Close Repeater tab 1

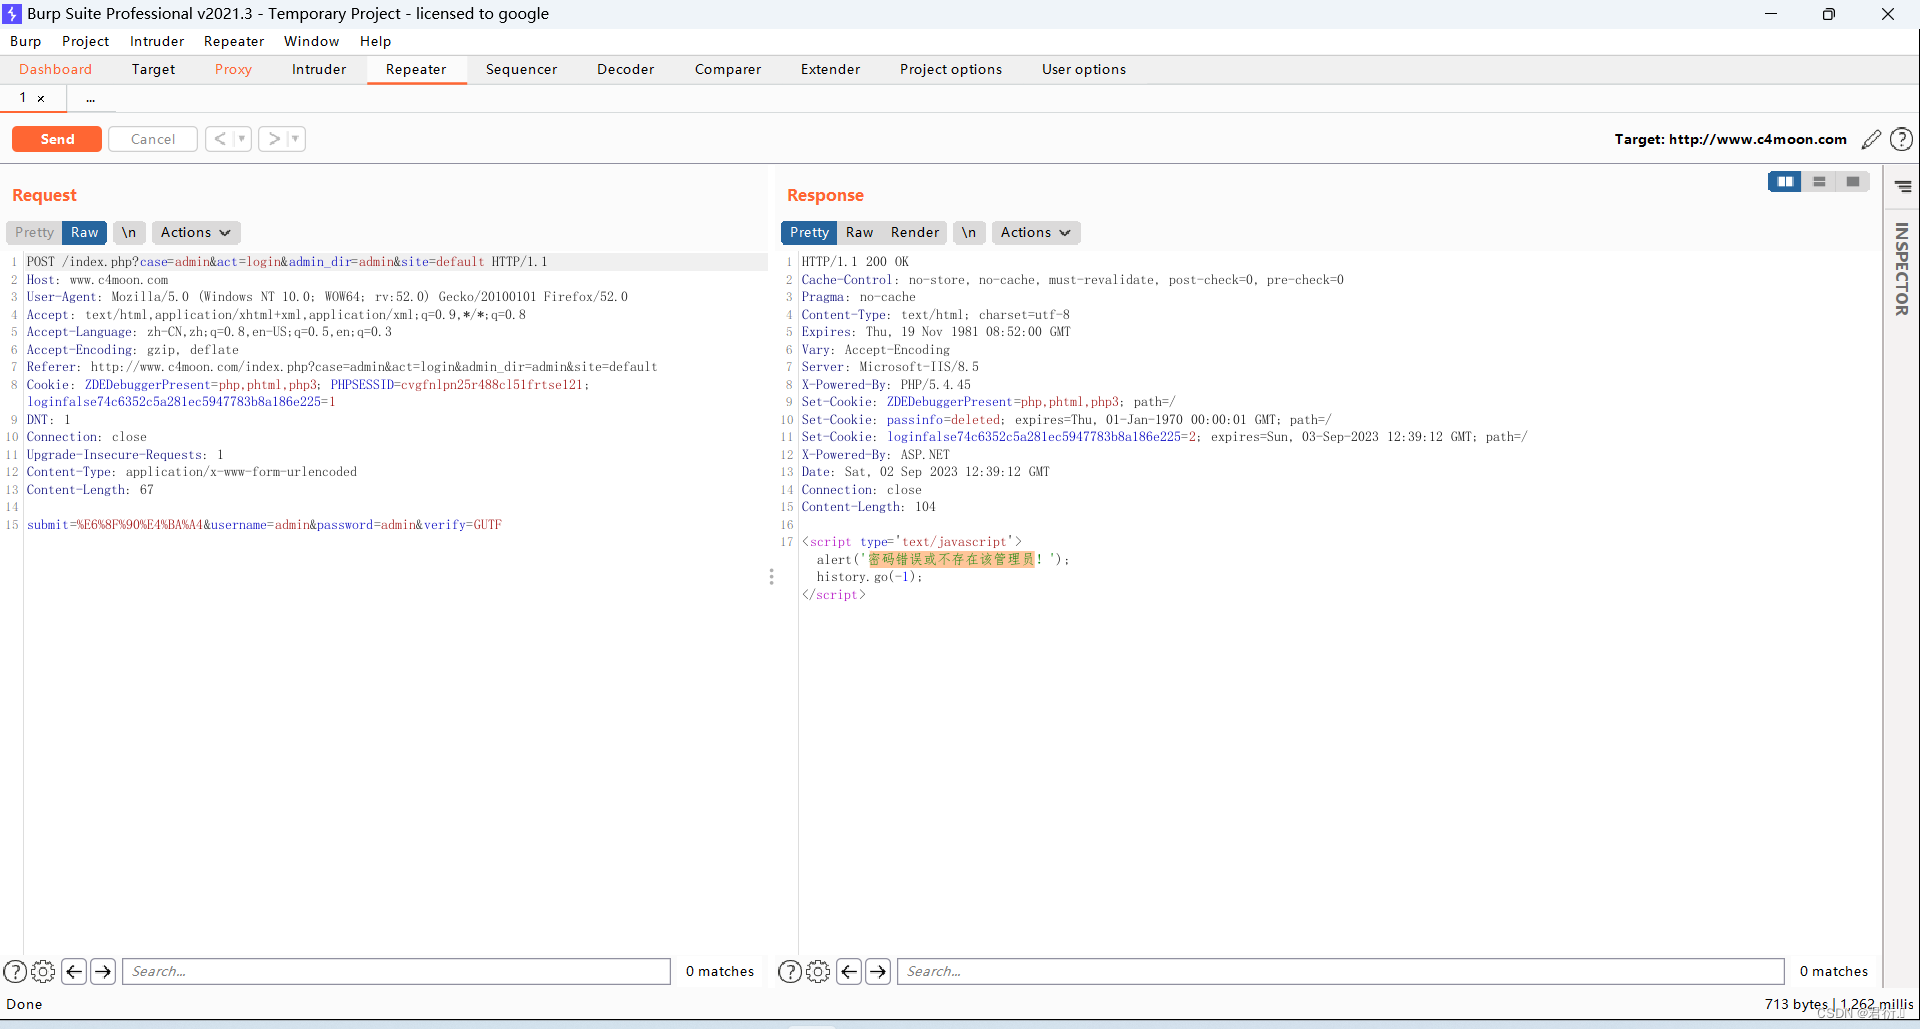(41, 98)
